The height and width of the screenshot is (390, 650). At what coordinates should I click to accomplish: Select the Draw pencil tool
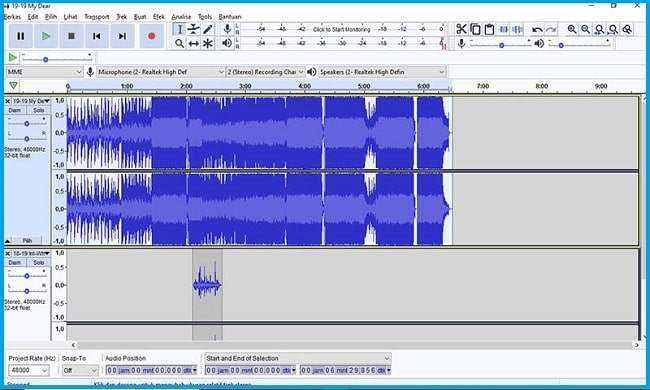coord(208,29)
